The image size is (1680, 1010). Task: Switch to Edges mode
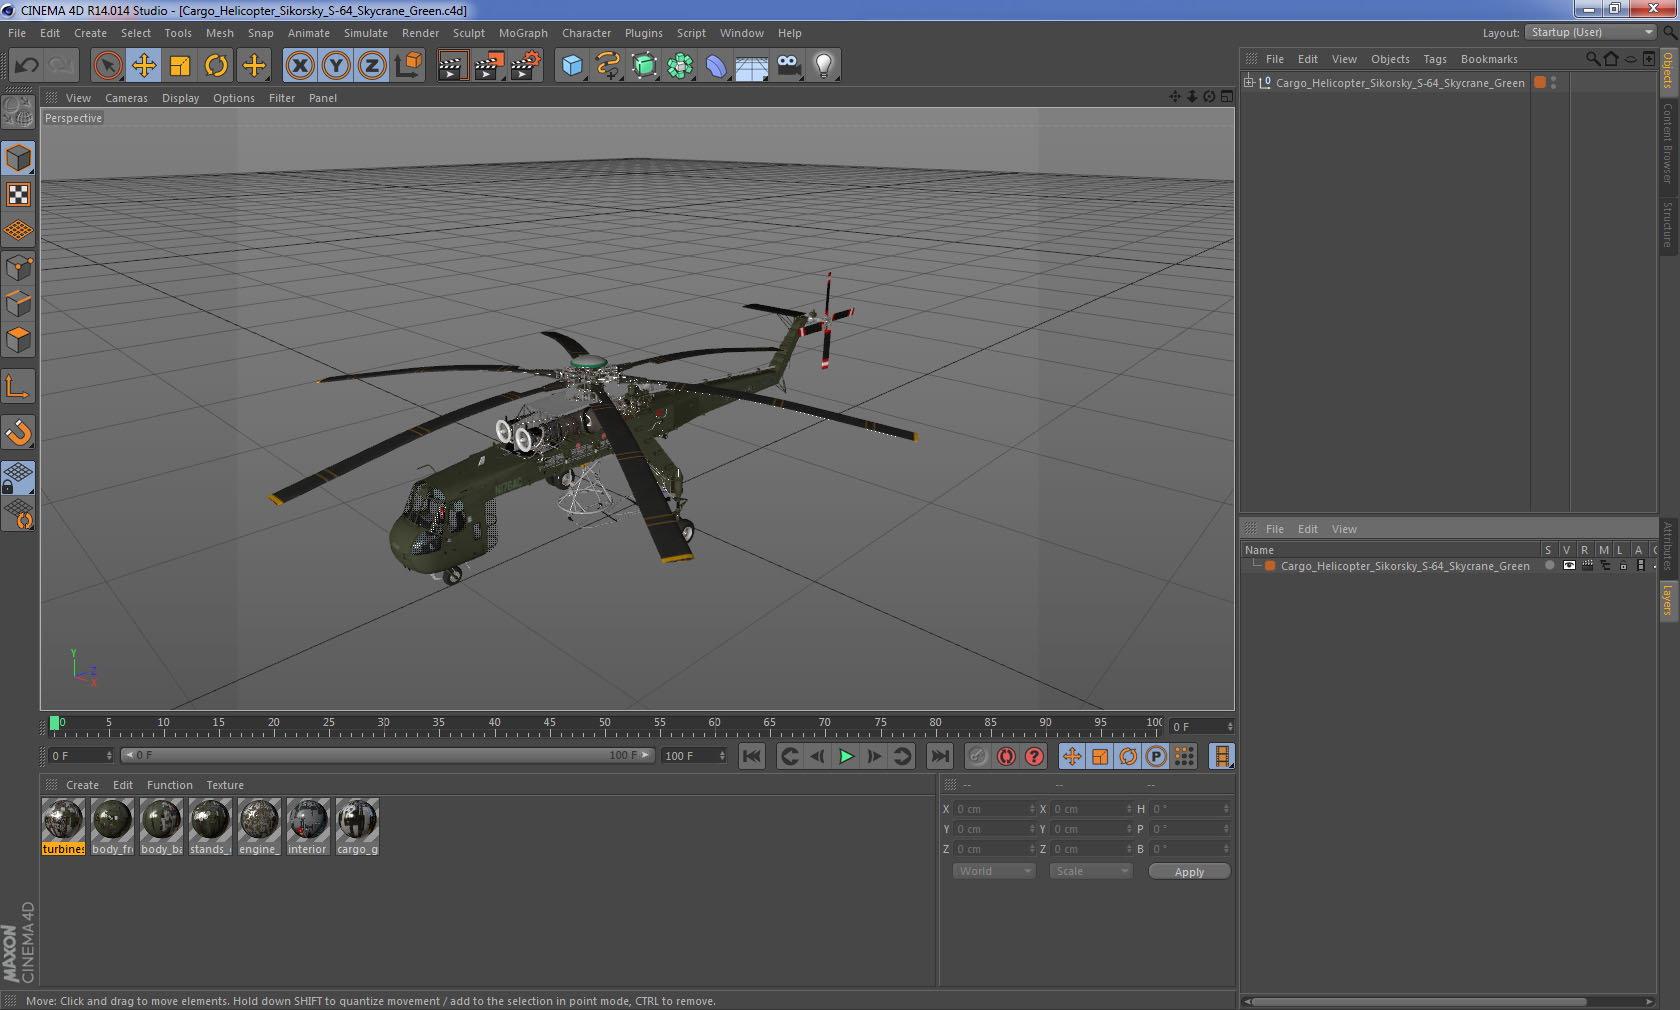(x=19, y=304)
